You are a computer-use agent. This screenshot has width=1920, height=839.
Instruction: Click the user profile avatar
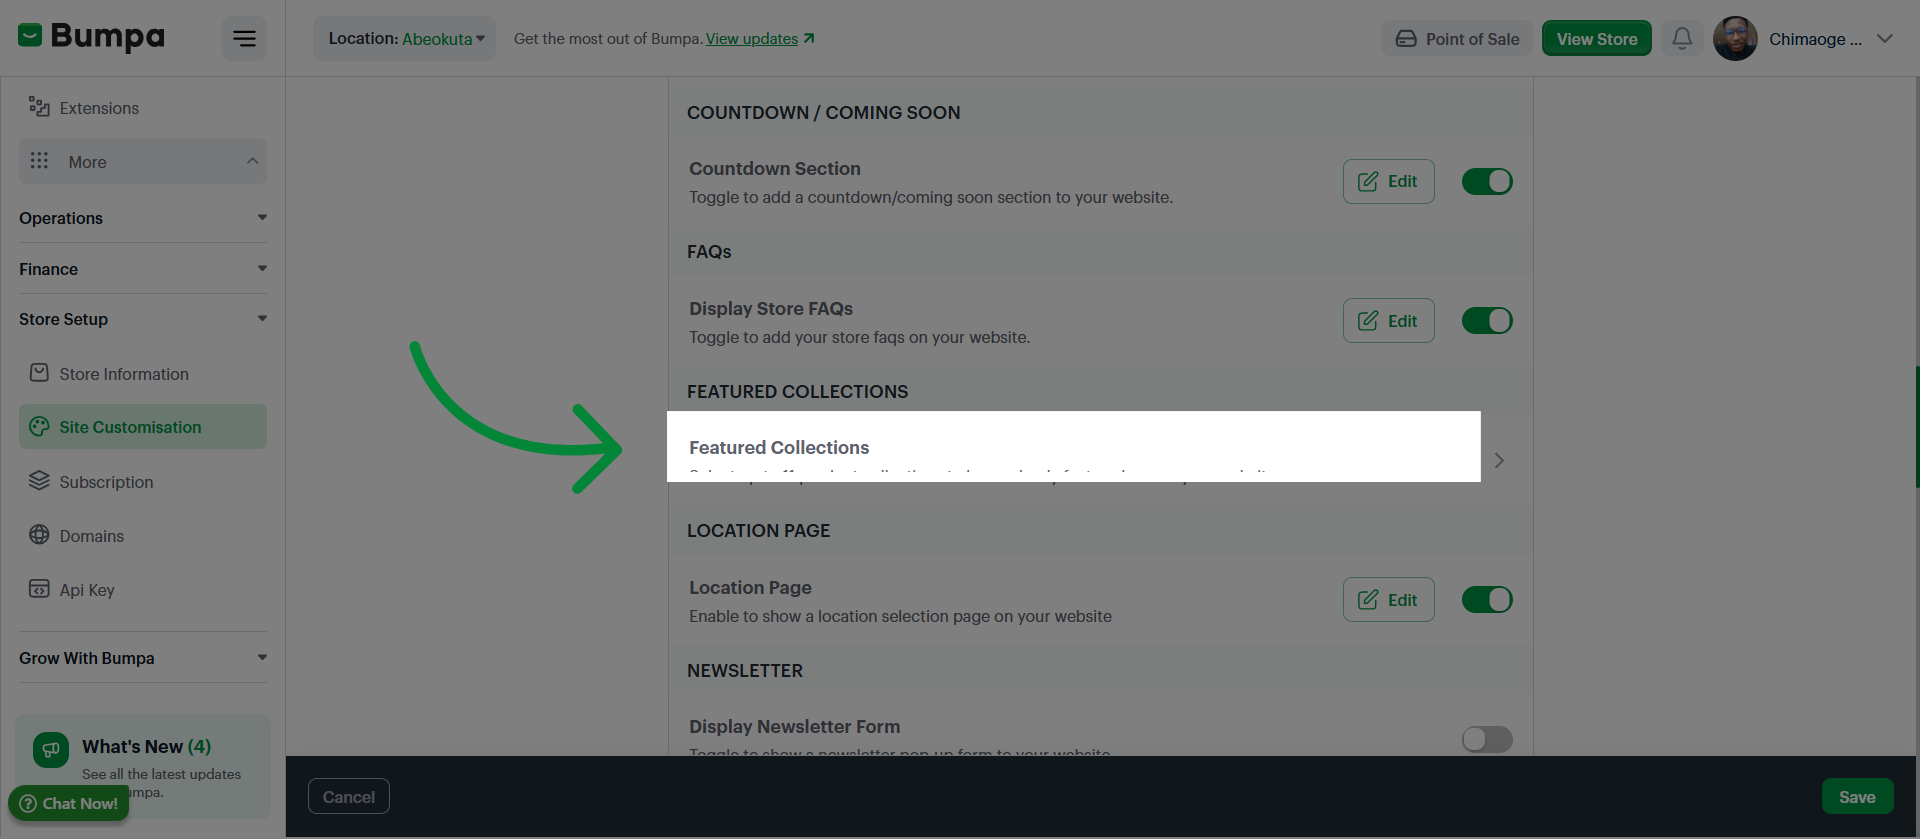[1735, 38]
